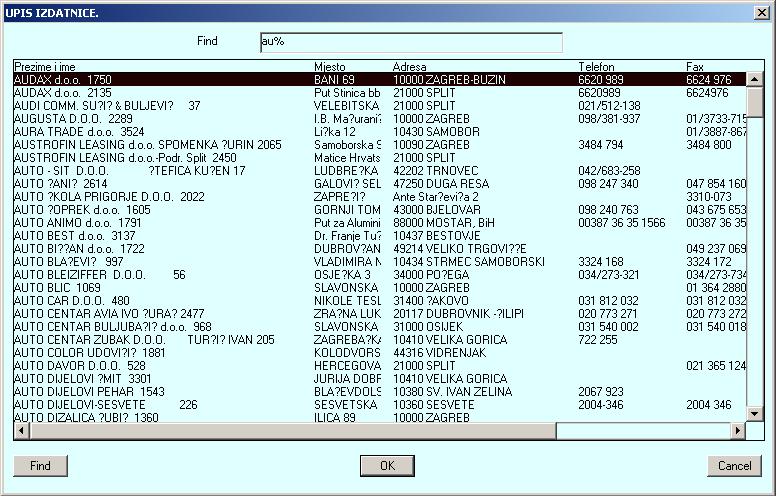
Task: Select the AUTO BEST d.o.o. 3137 row
Action: [380, 236]
